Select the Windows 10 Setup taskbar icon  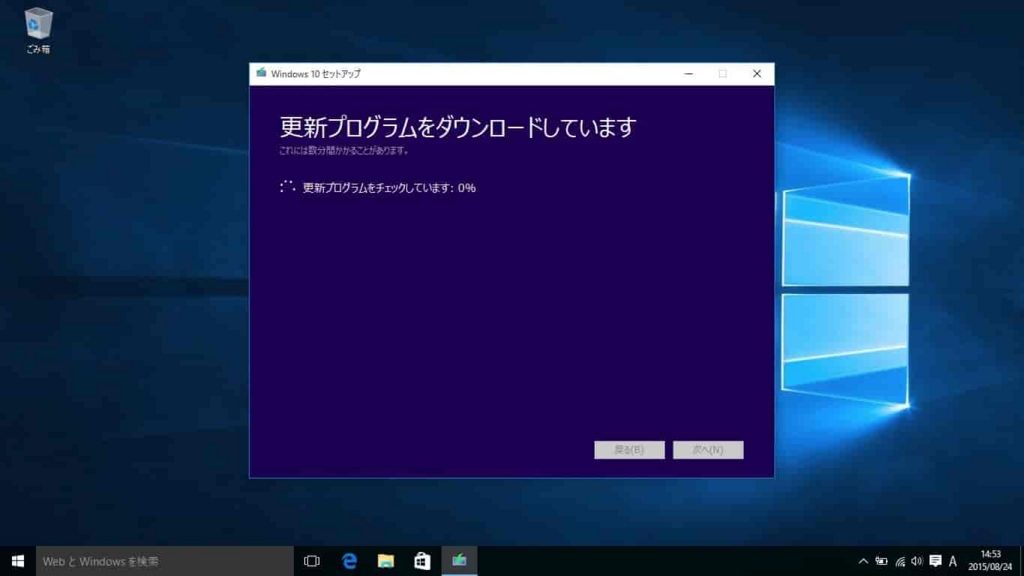coord(460,561)
